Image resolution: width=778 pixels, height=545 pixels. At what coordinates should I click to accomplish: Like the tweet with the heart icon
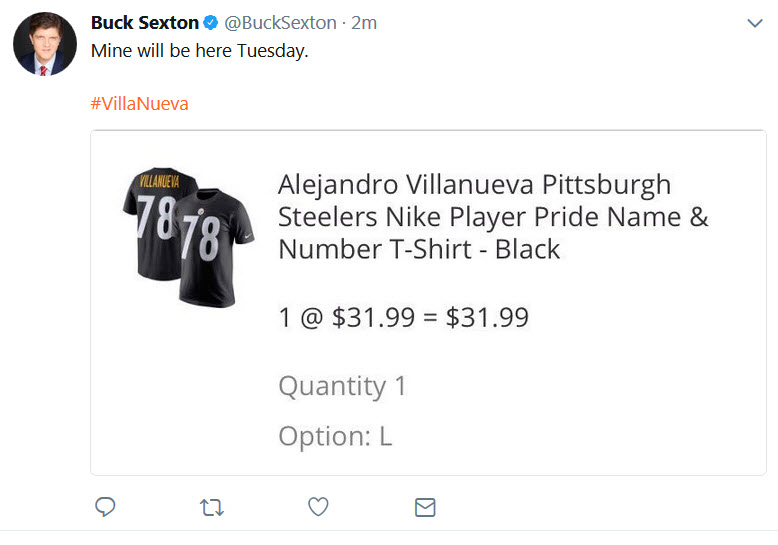click(x=318, y=507)
